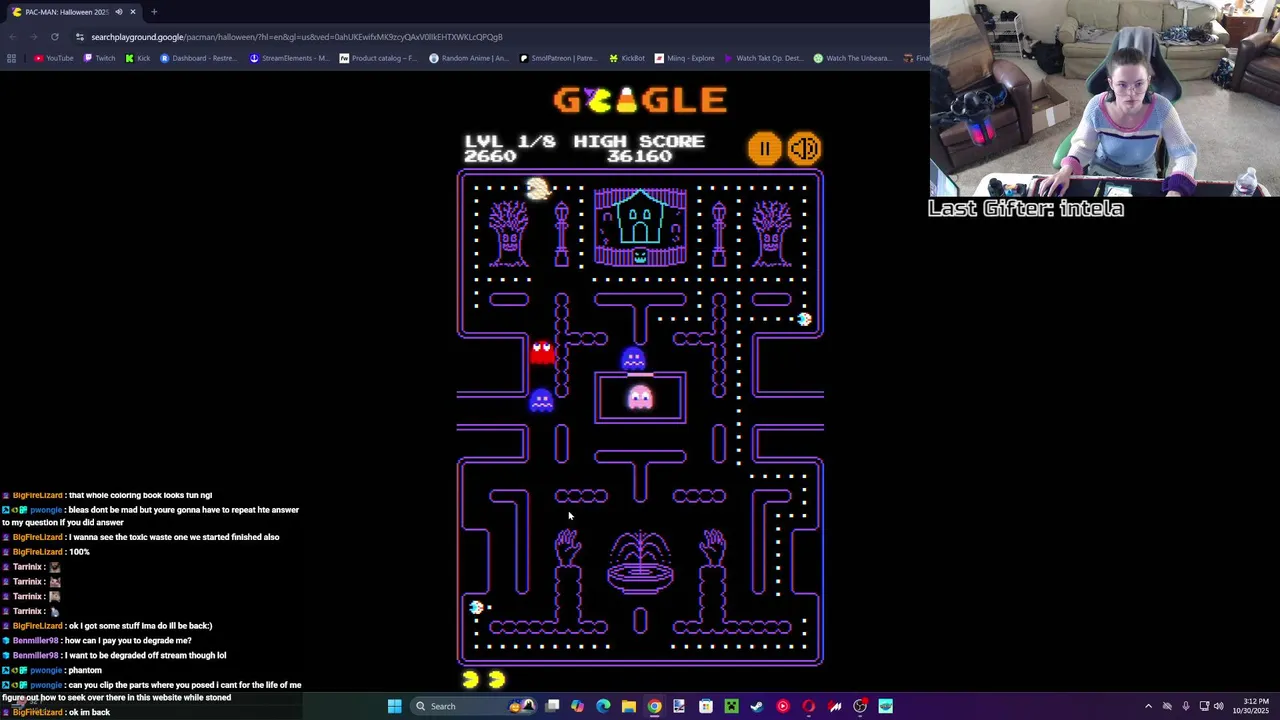Open the StreamElements bookmark

click(288, 58)
